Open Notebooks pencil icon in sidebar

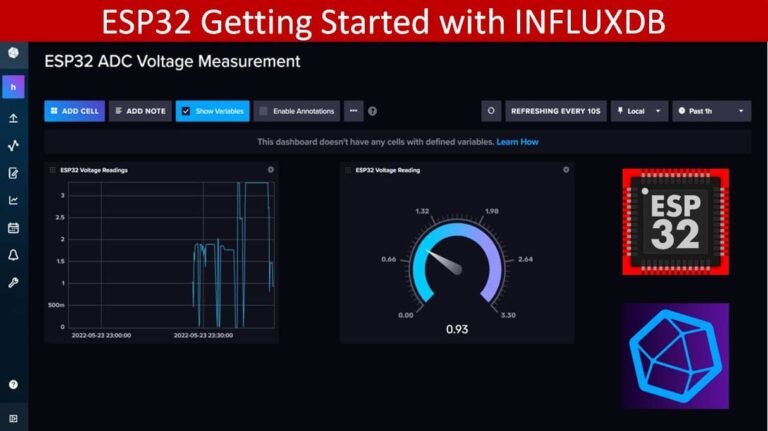click(x=13, y=173)
